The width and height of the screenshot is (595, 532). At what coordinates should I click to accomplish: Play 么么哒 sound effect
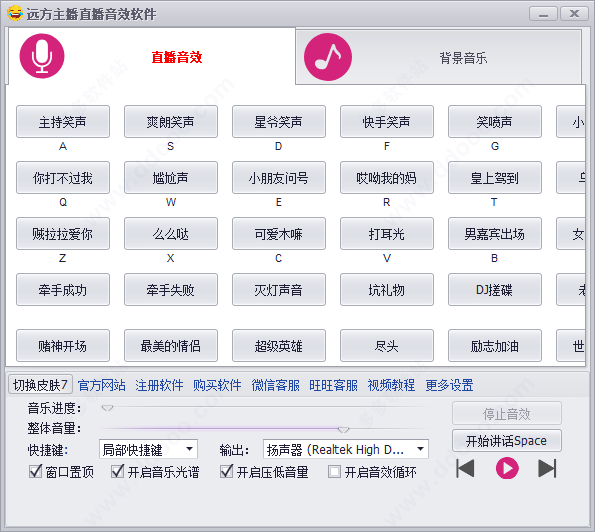click(x=171, y=234)
